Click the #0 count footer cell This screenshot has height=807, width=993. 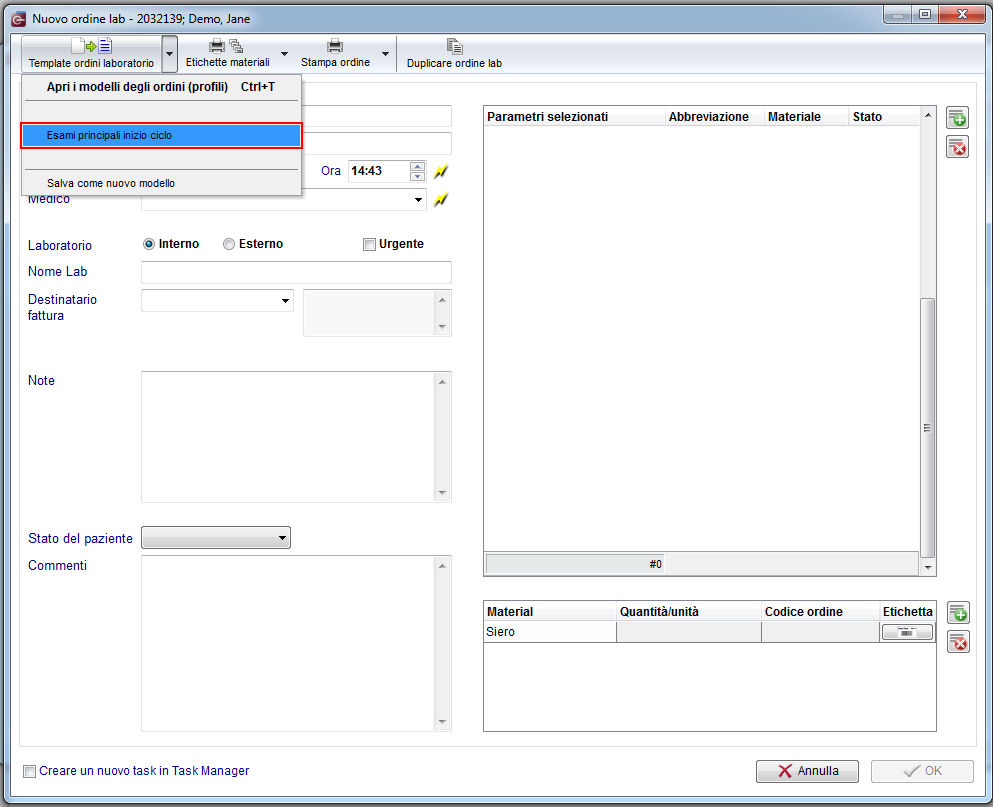pos(574,564)
